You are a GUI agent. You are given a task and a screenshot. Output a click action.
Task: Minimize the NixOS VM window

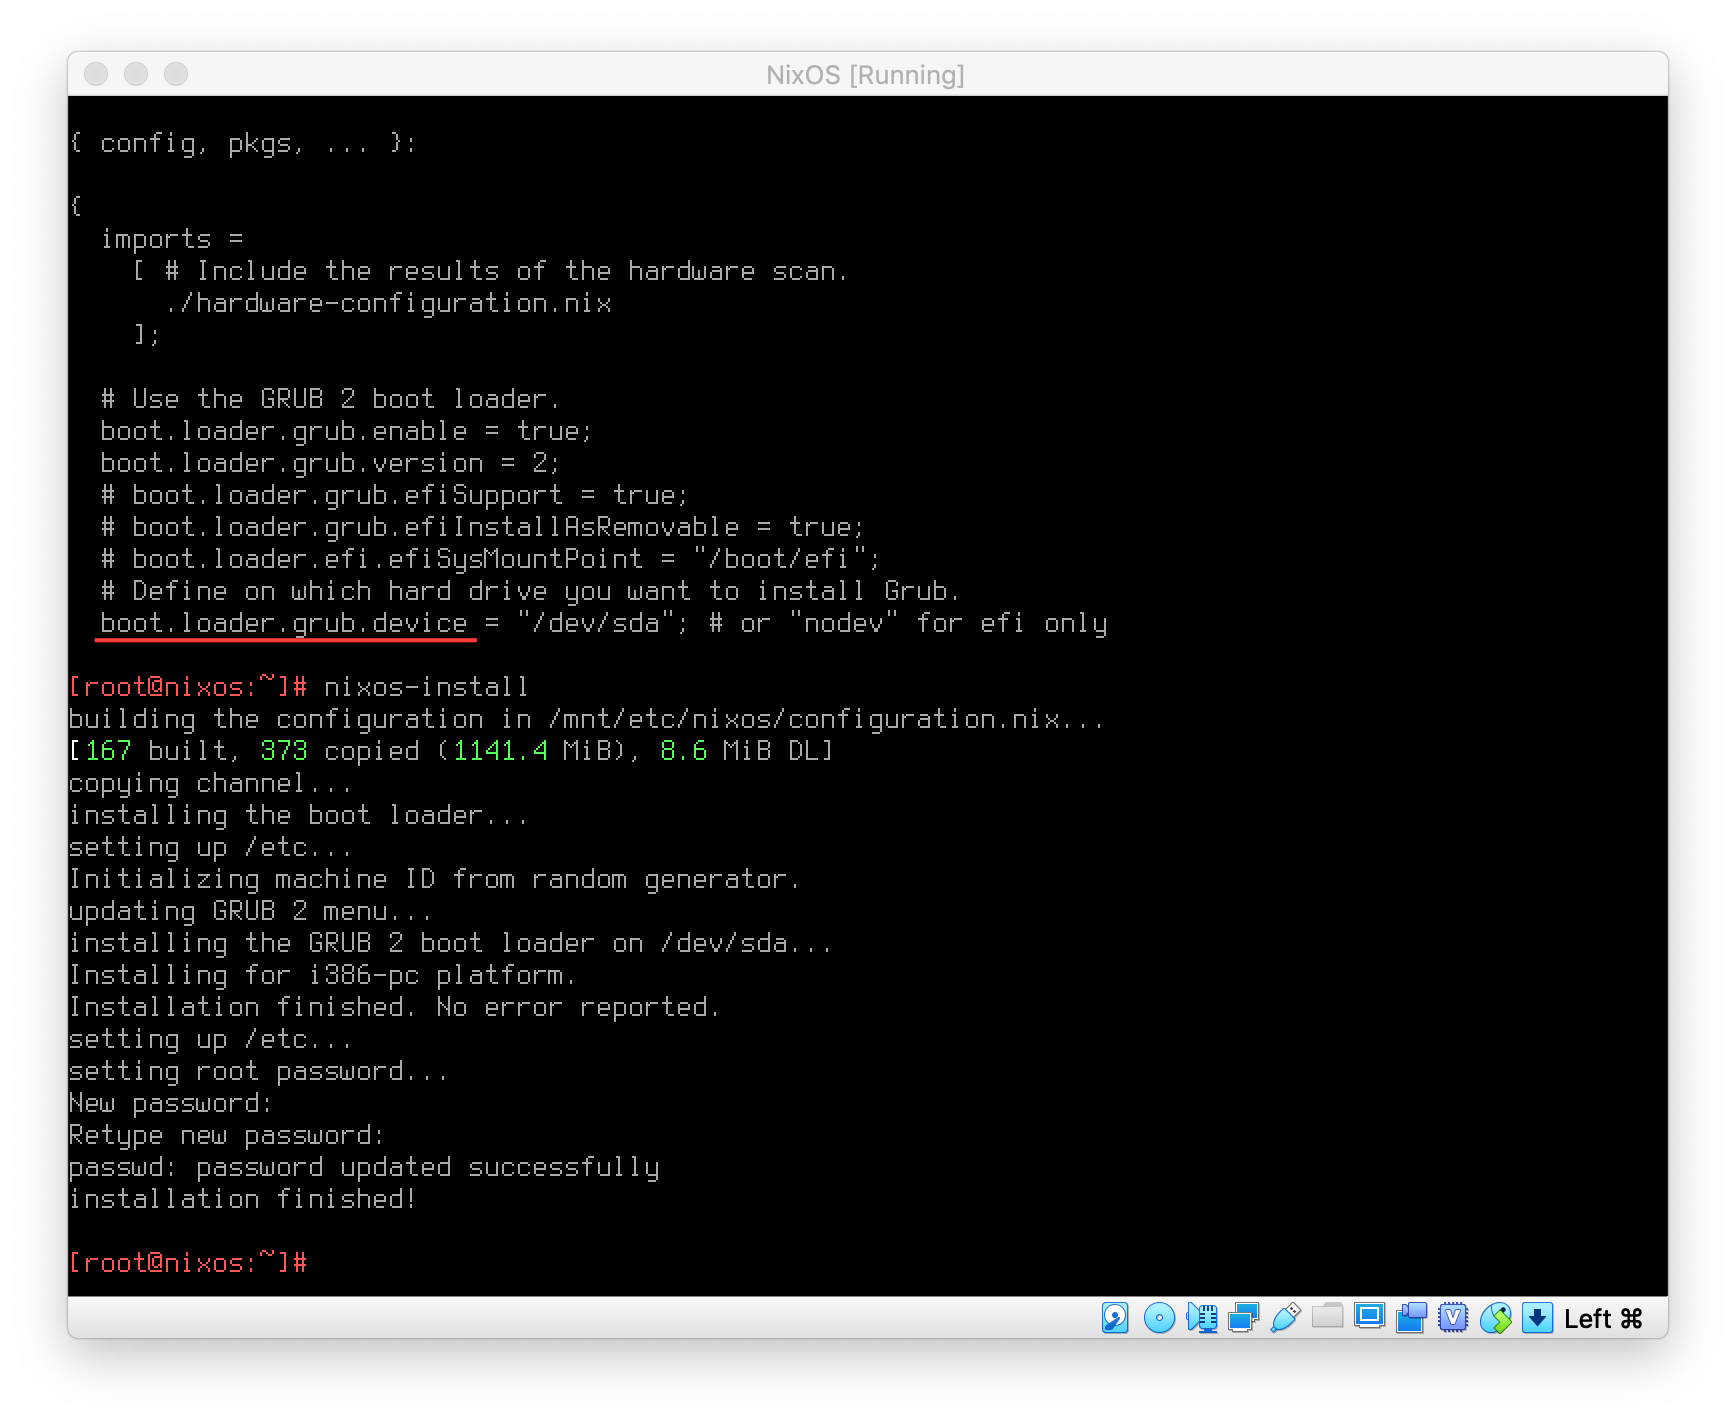136,74
